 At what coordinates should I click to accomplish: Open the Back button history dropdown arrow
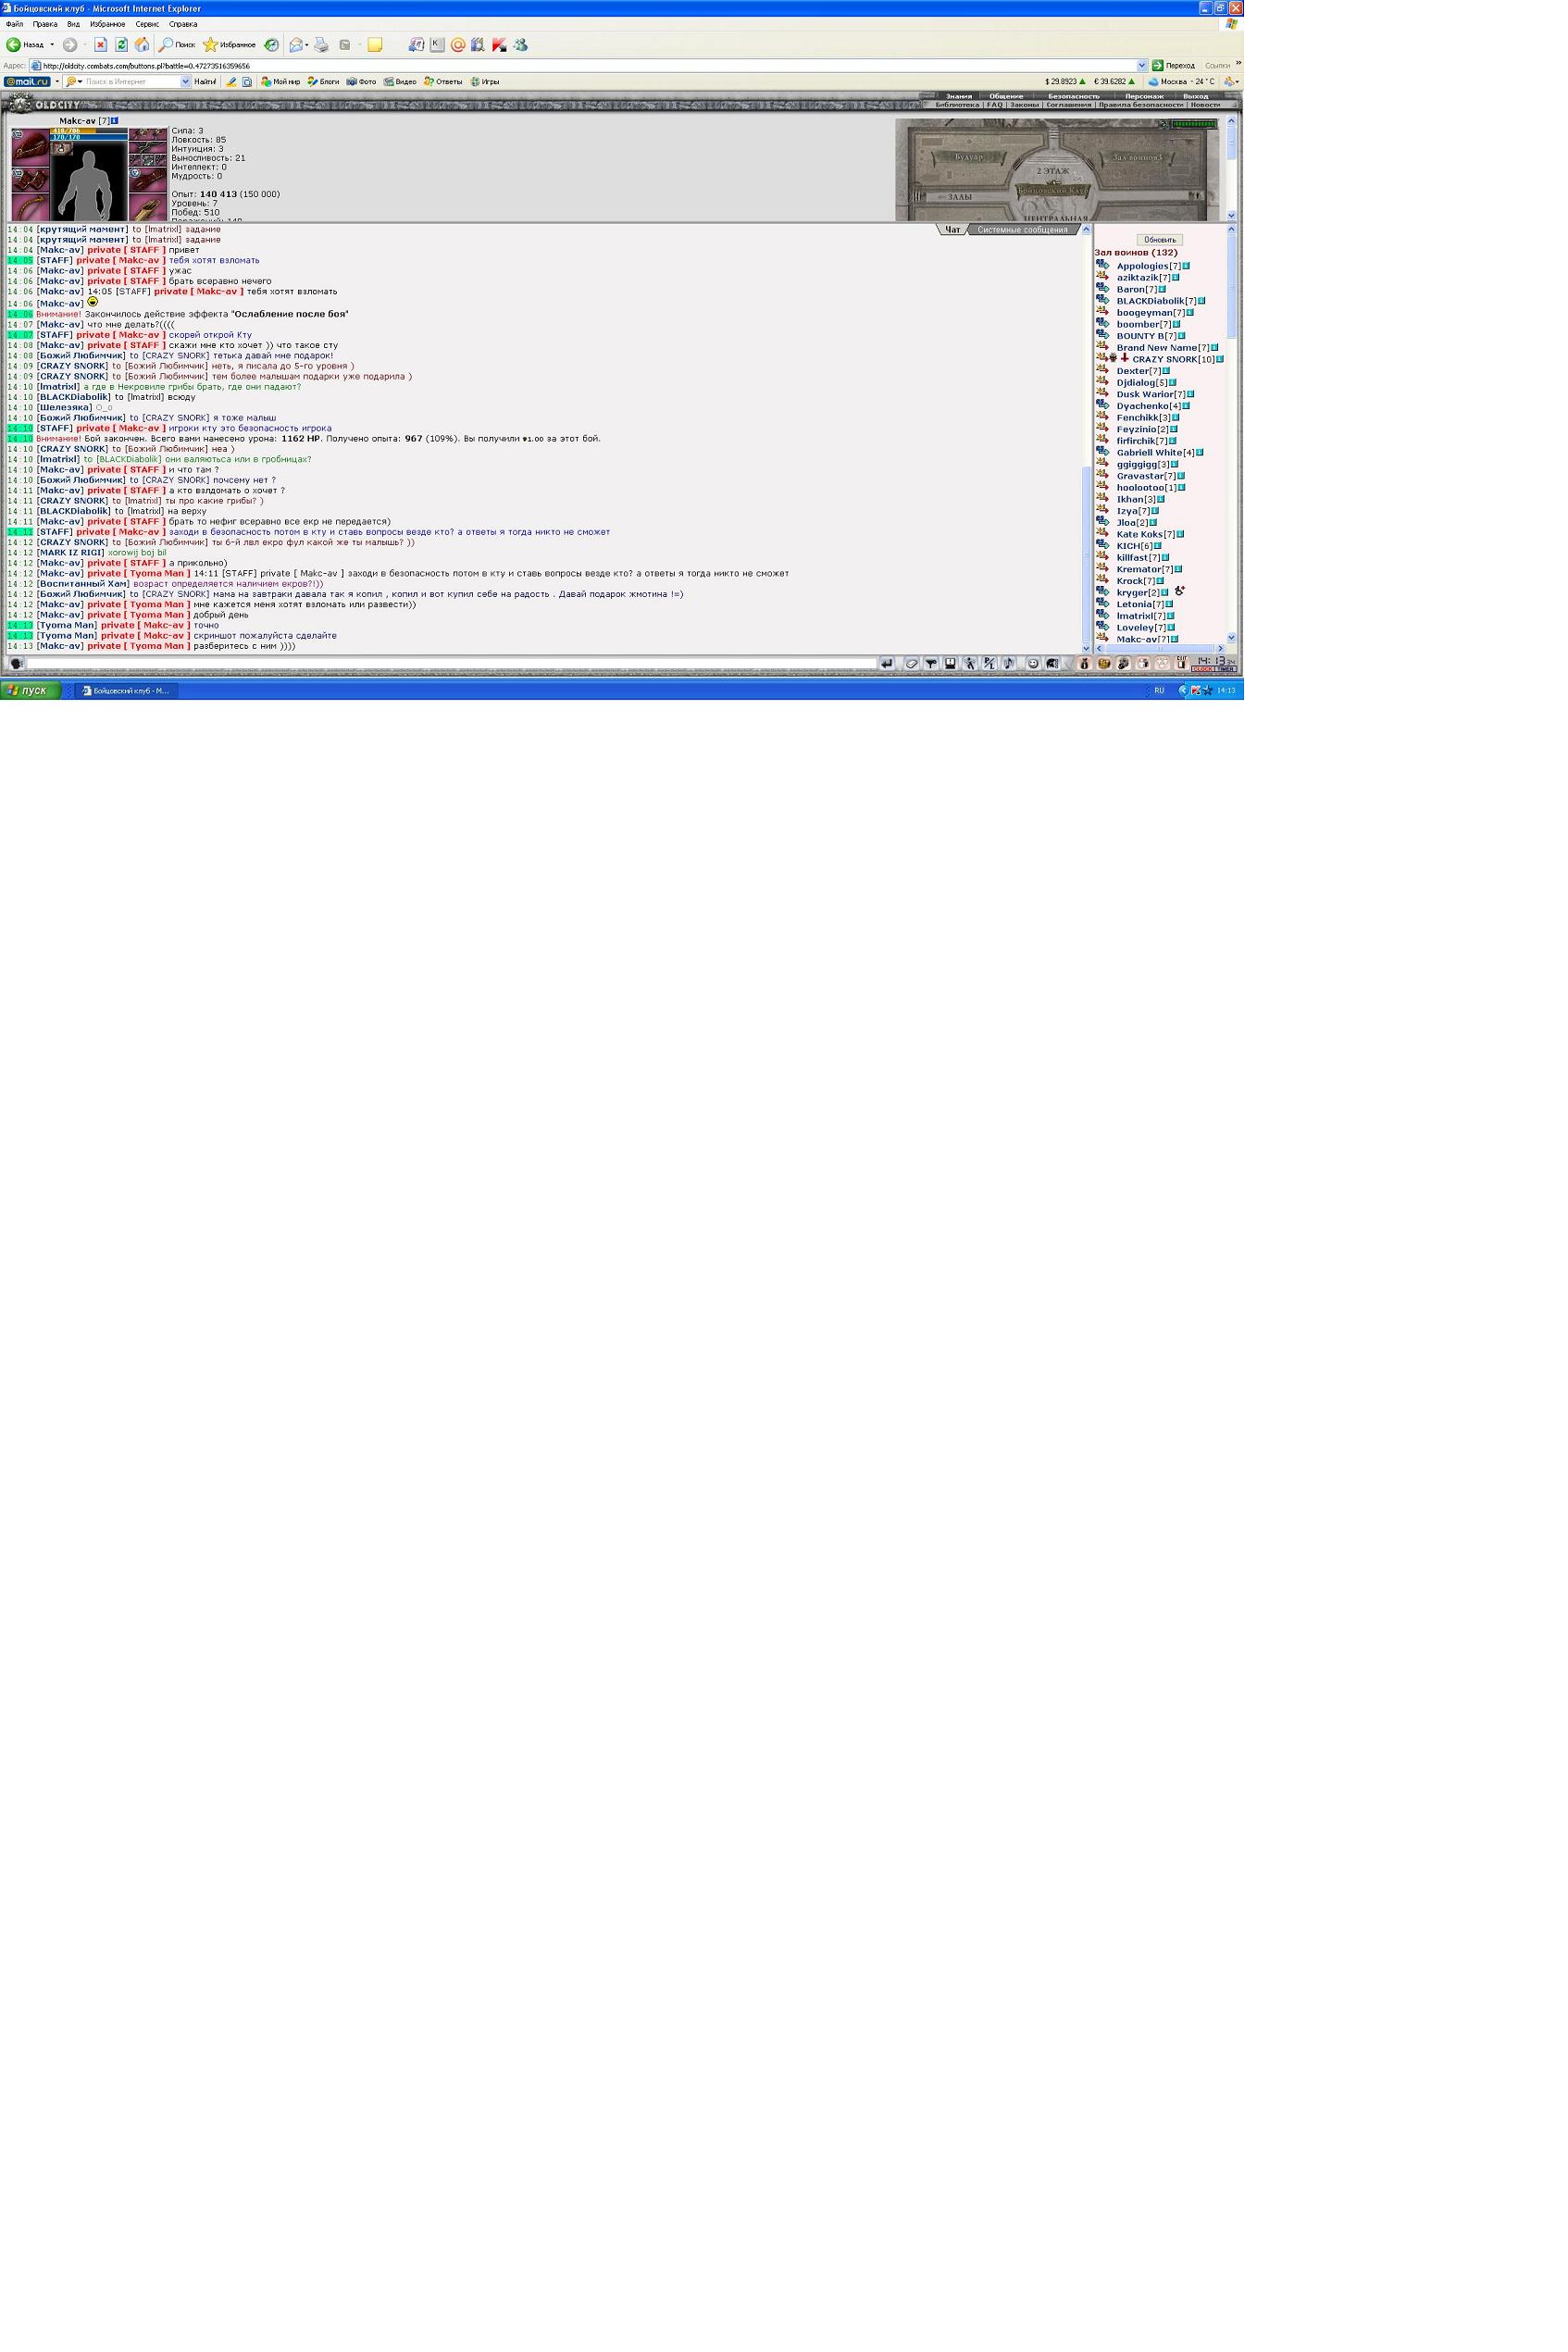pyautogui.click(x=52, y=45)
